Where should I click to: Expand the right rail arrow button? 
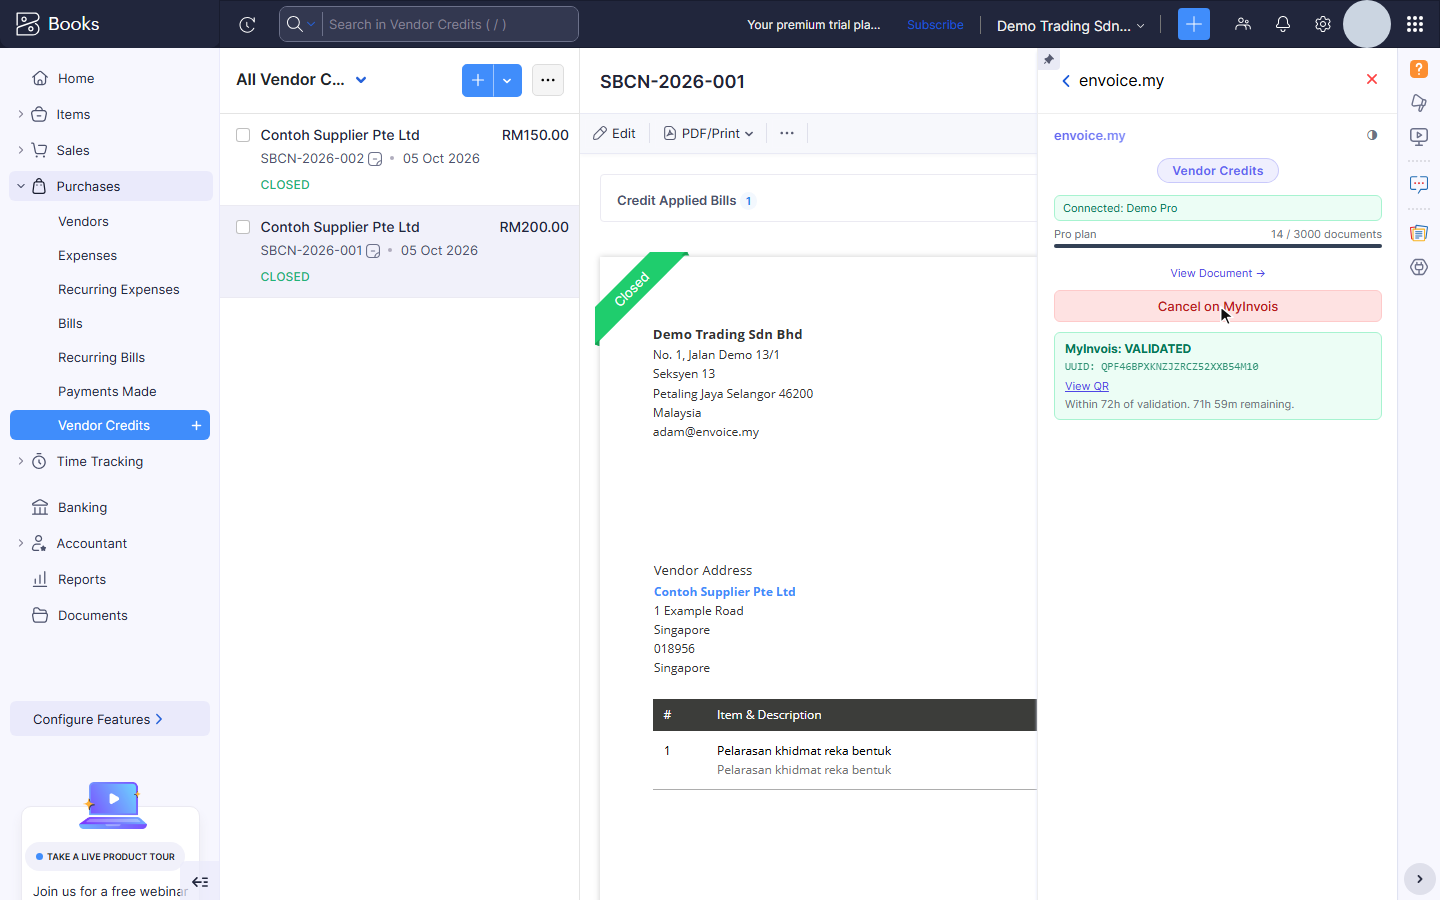pos(1419,879)
